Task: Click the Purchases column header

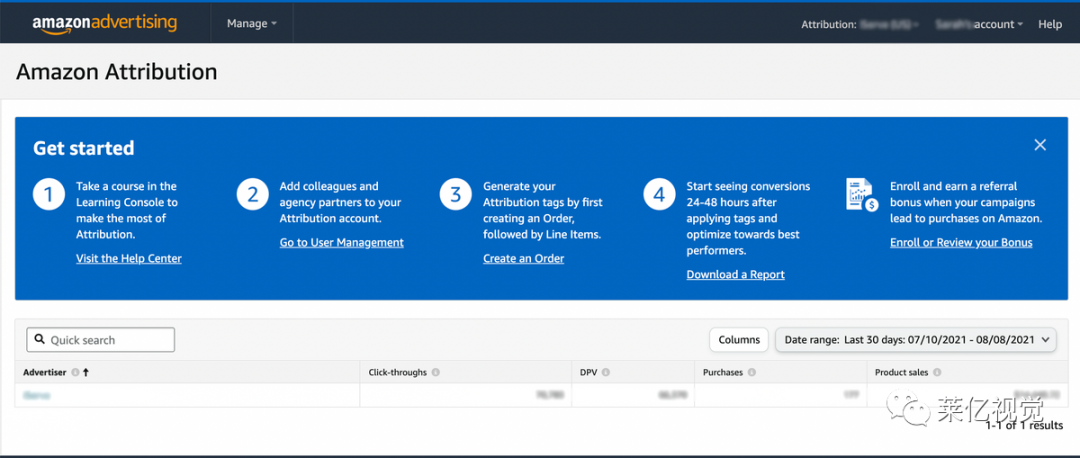Action: (x=723, y=373)
